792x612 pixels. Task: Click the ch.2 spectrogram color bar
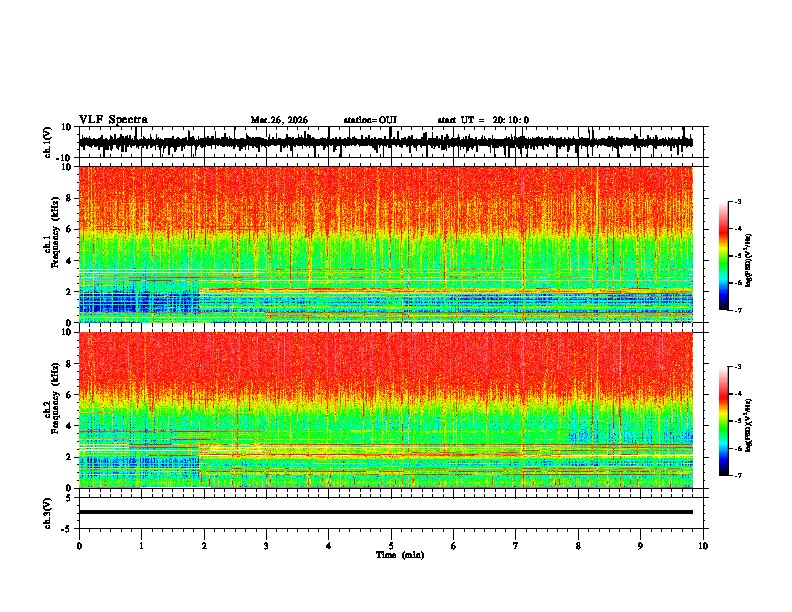[723, 421]
